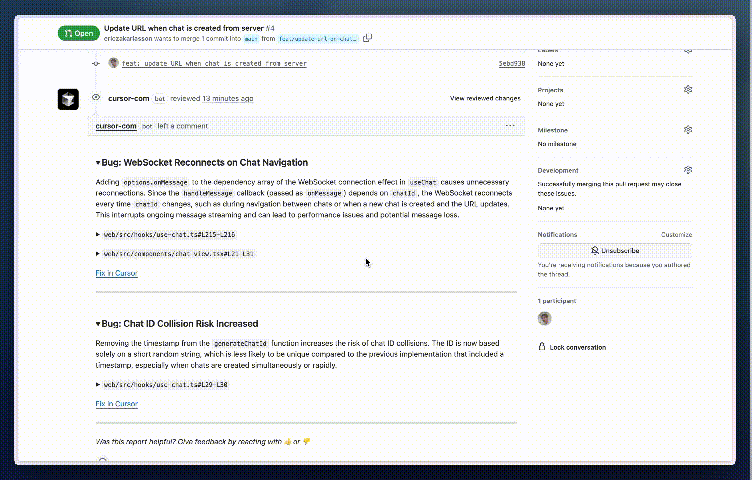Open Fix in Cursor link for WebSocket bug
The height and width of the screenshot is (480, 752).
[117, 273]
